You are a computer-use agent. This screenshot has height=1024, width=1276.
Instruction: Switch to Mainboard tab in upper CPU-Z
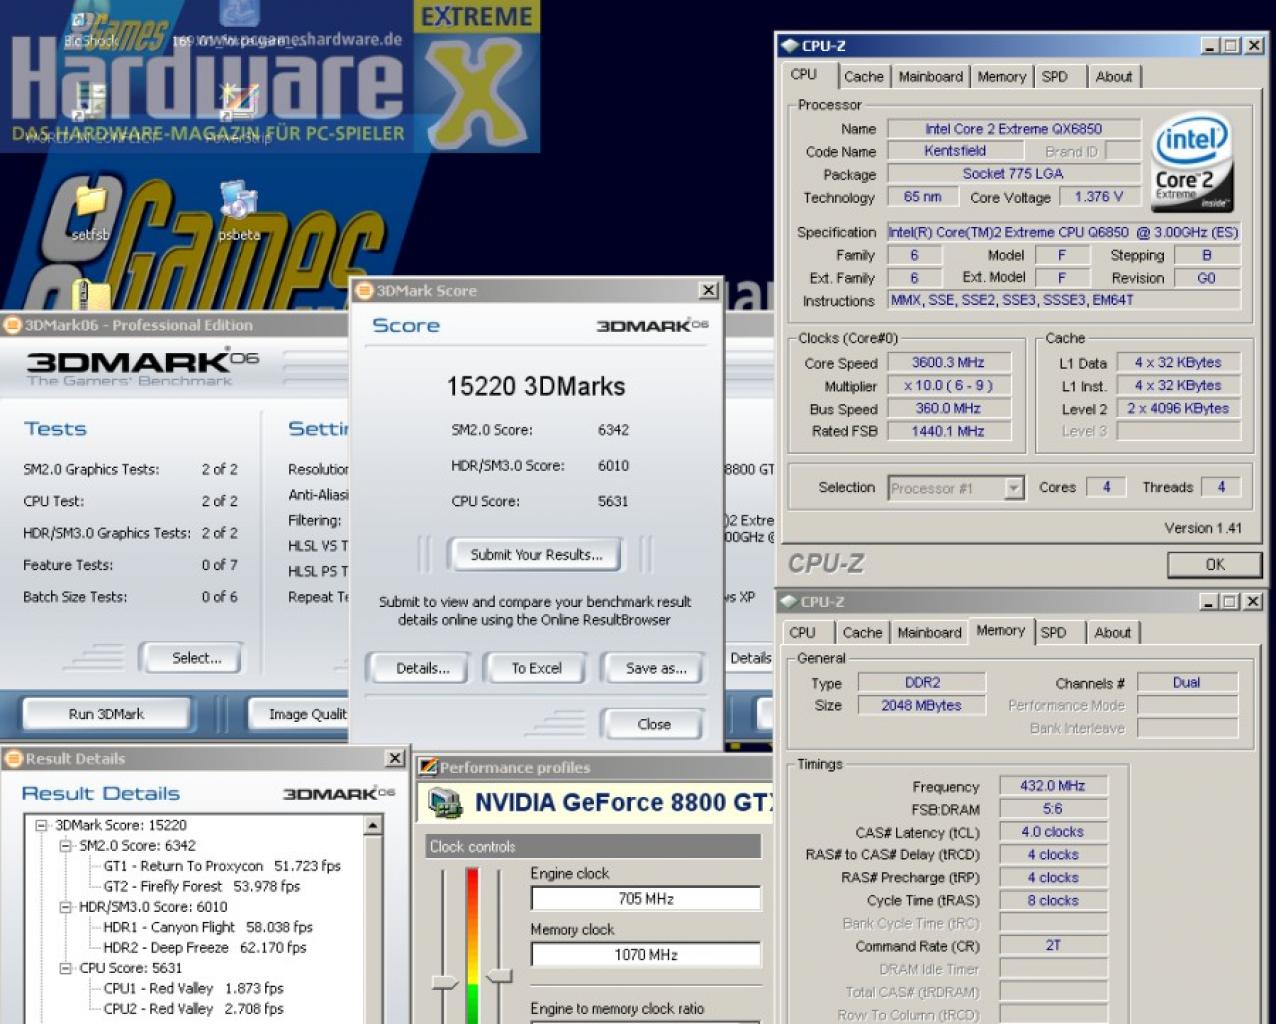click(x=931, y=77)
